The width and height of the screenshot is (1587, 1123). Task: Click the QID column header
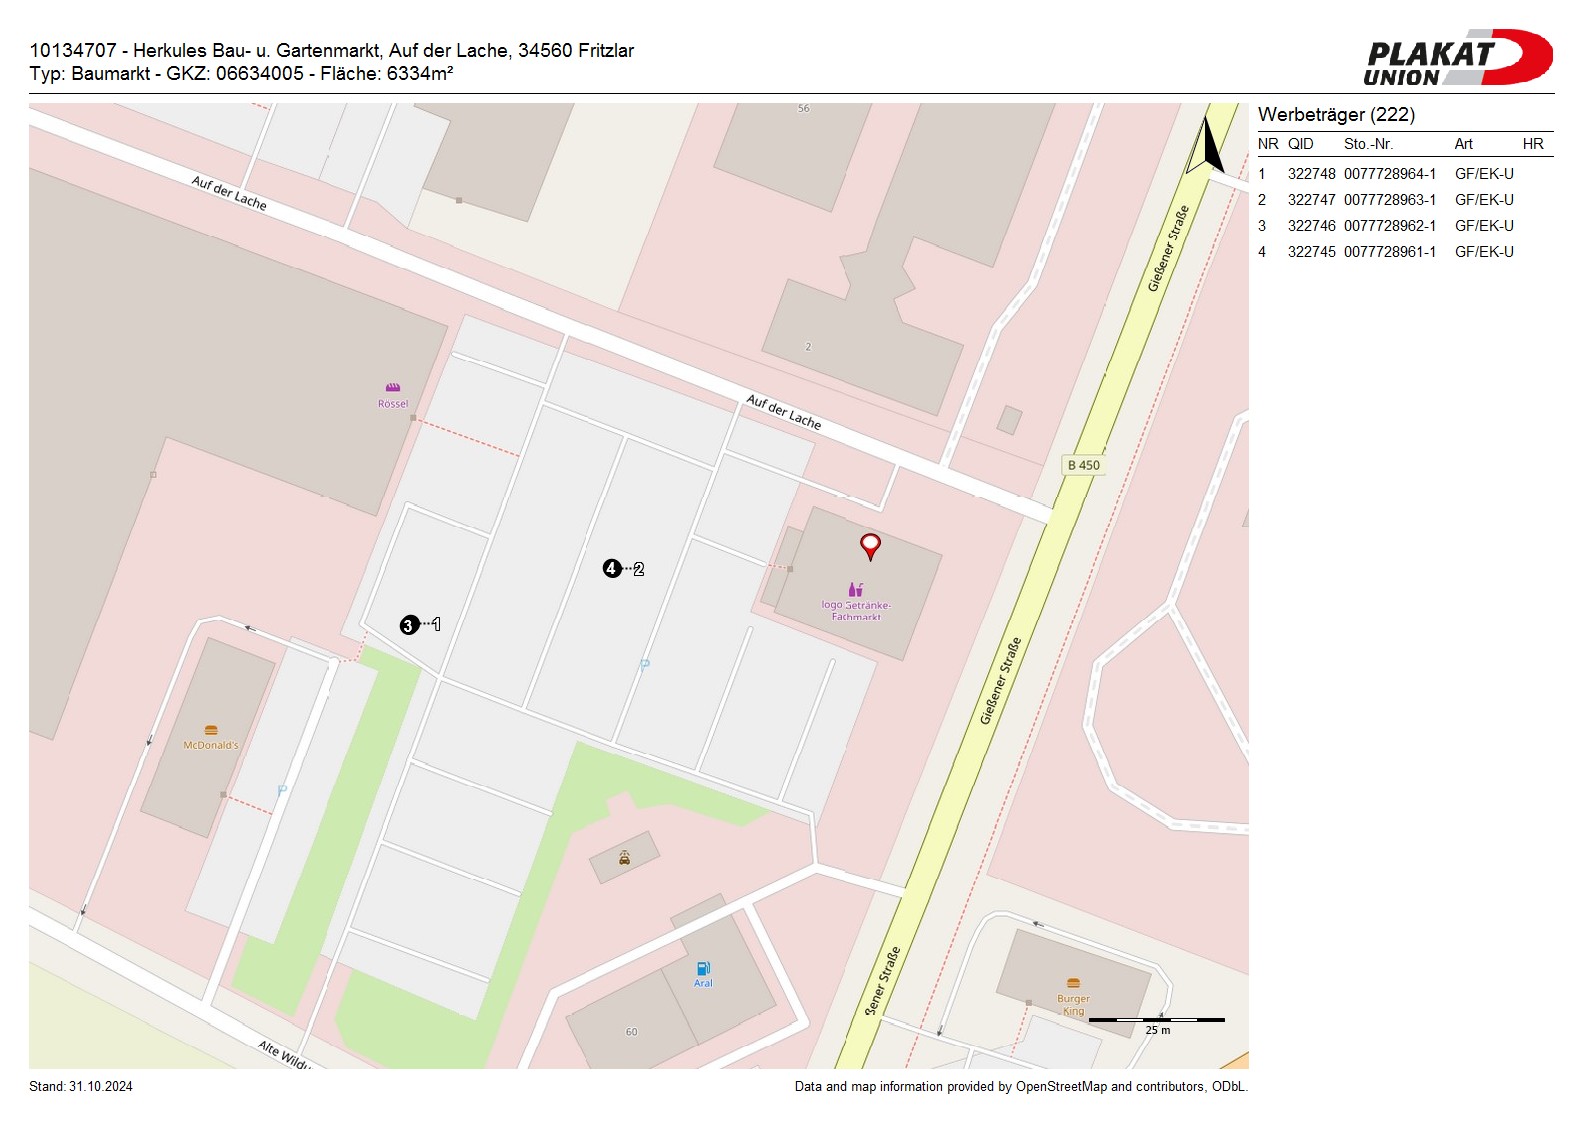click(x=1300, y=144)
